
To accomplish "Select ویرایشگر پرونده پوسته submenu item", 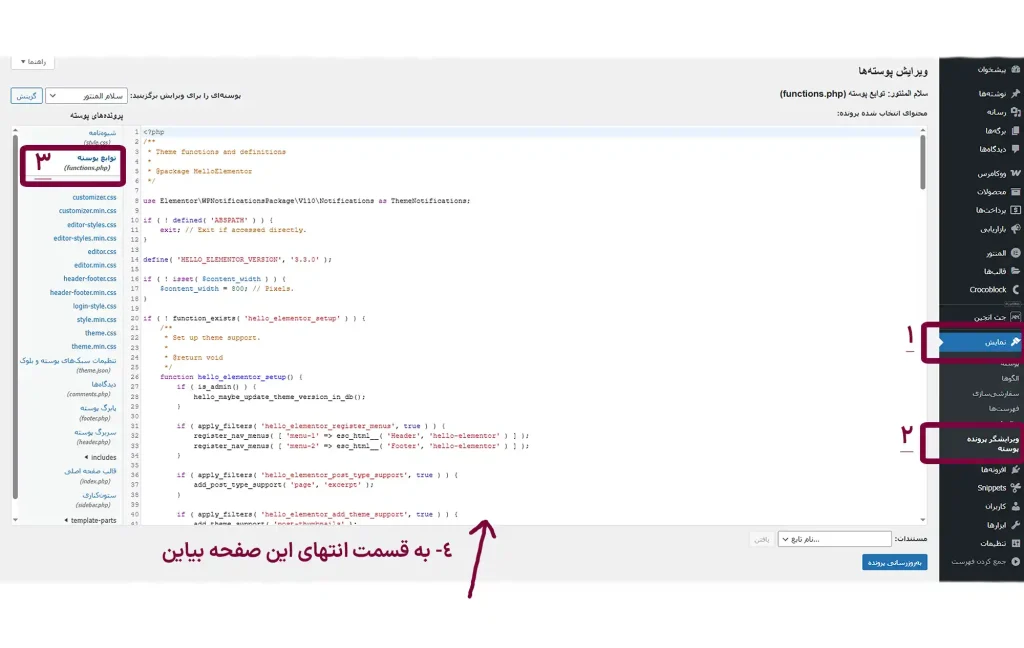I will [x=993, y=444].
